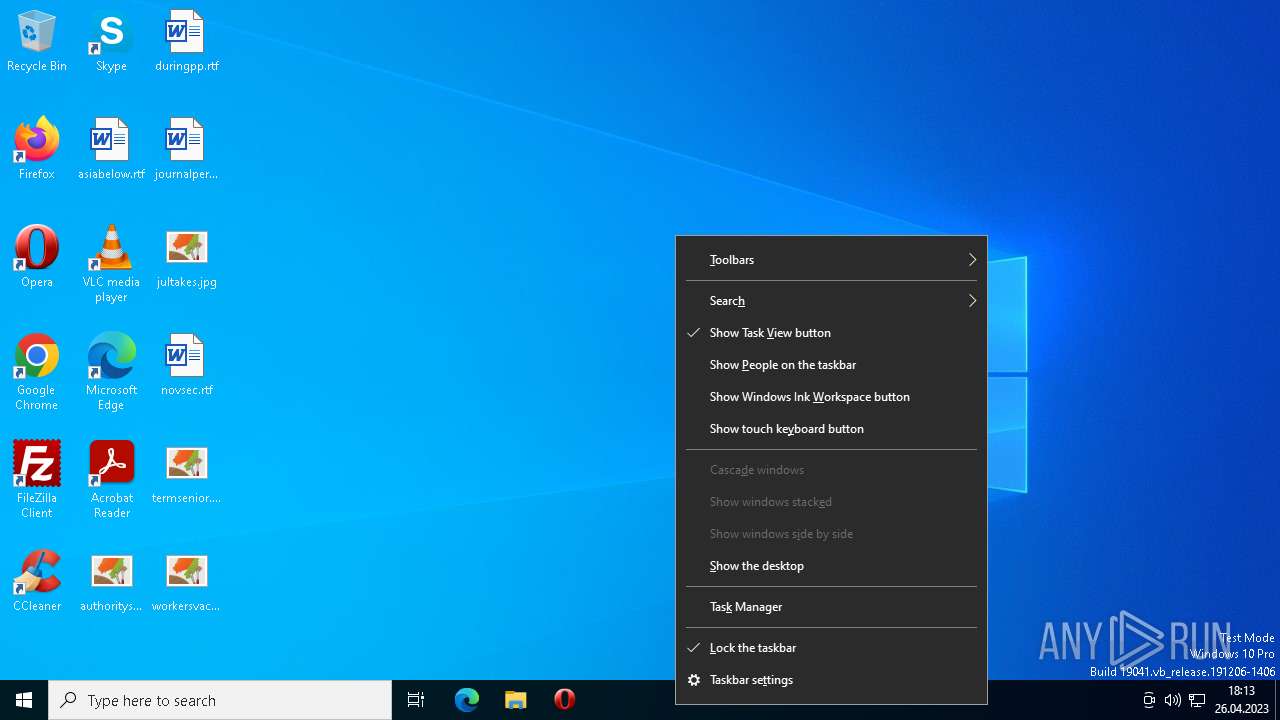The width and height of the screenshot is (1280, 720).
Task: Open File Explorer from the taskbar
Action: (x=516, y=700)
